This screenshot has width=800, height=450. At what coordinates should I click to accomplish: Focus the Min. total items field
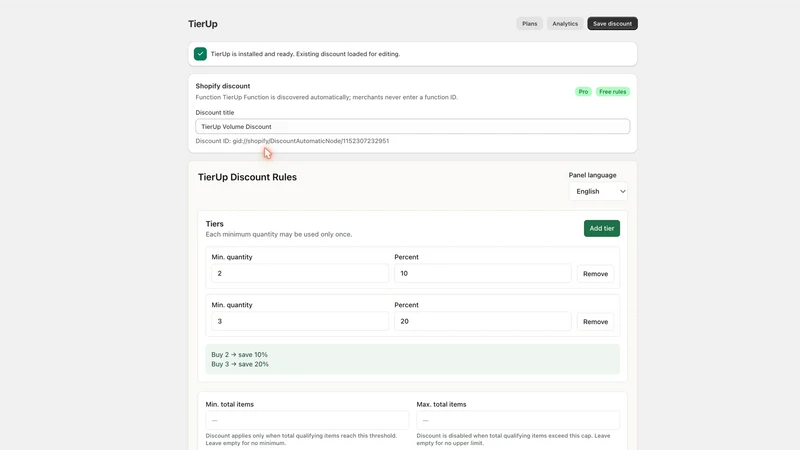[x=307, y=420]
